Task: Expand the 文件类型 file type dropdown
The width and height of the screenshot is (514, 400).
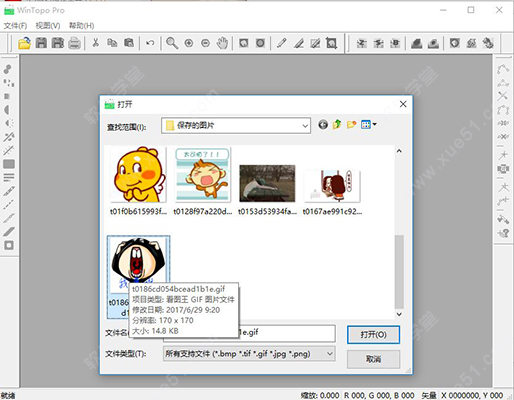Action: (329, 354)
